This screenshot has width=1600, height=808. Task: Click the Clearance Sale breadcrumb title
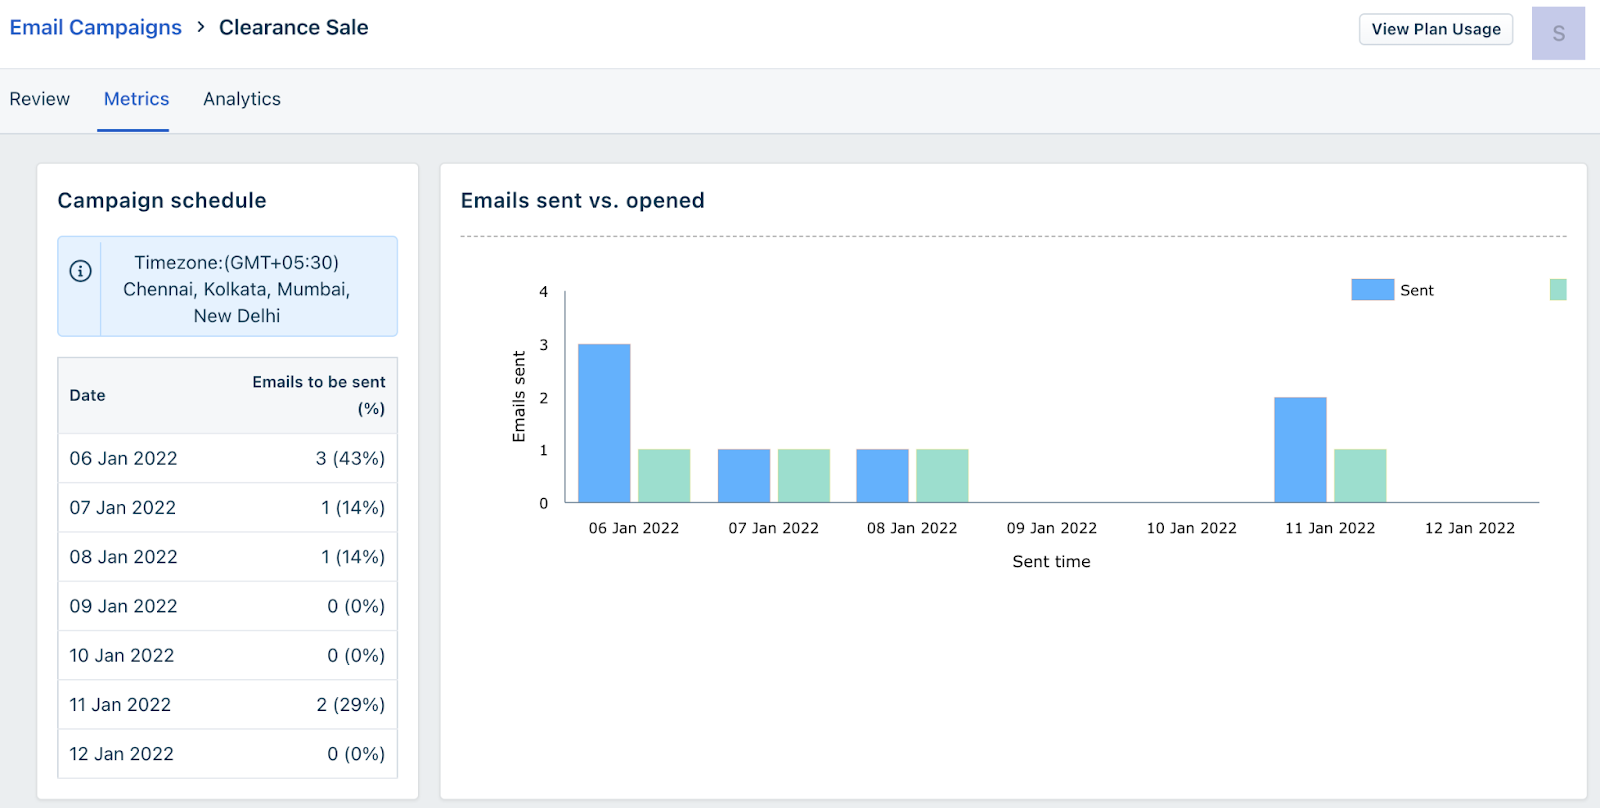click(x=294, y=27)
